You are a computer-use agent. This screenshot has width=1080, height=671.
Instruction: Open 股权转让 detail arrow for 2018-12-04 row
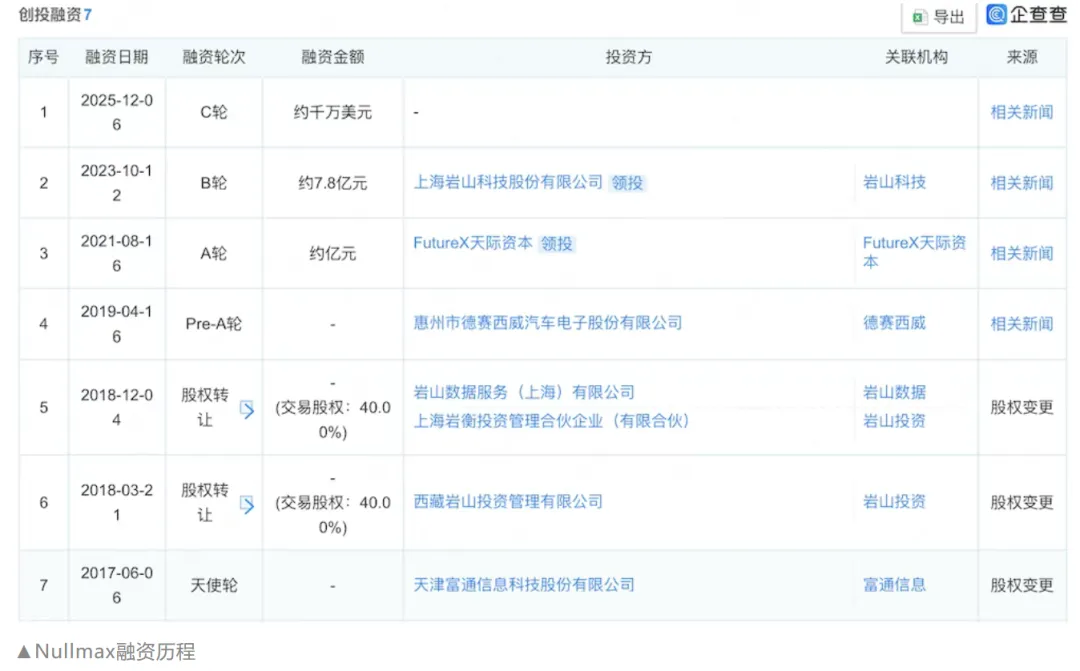247,409
